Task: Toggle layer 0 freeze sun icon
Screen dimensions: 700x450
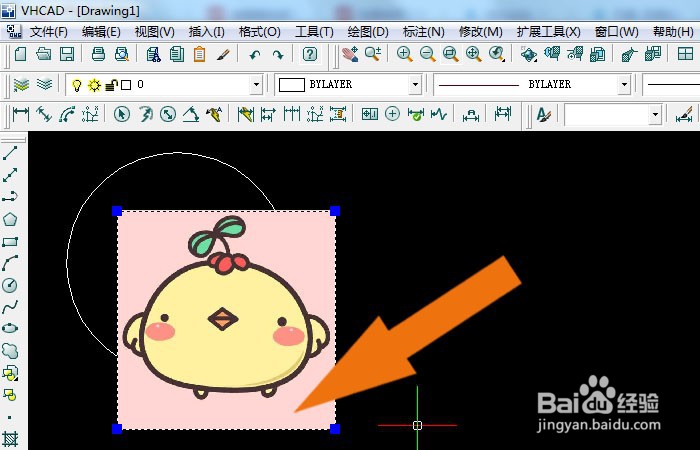Action: pyautogui.click(x=94, y=85)
